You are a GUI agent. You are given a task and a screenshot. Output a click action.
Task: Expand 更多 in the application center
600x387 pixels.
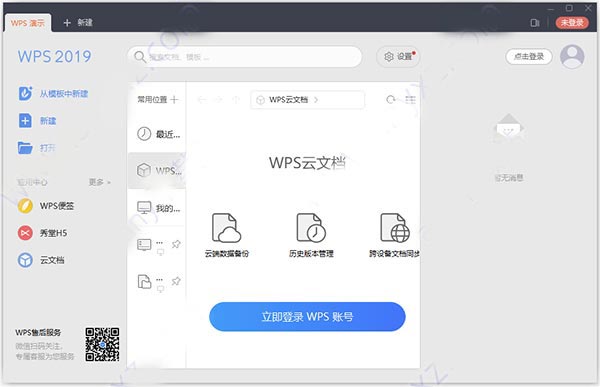click(x=99, y=182)
